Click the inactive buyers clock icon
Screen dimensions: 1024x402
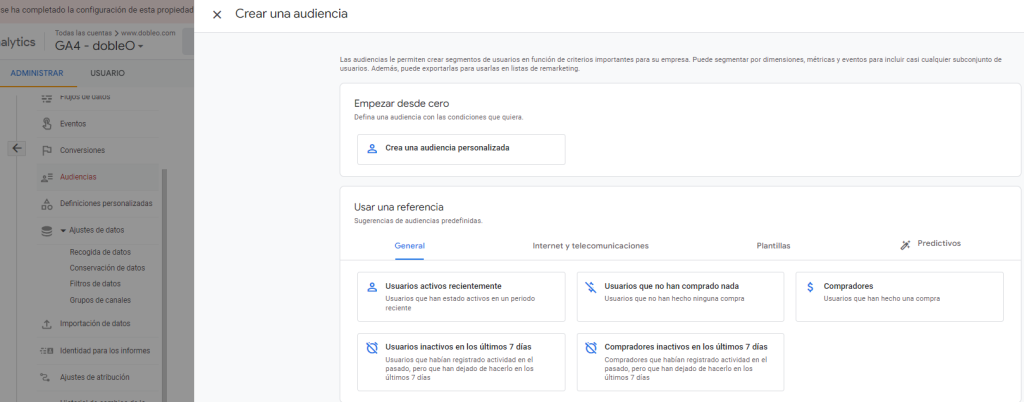point(591,347)
